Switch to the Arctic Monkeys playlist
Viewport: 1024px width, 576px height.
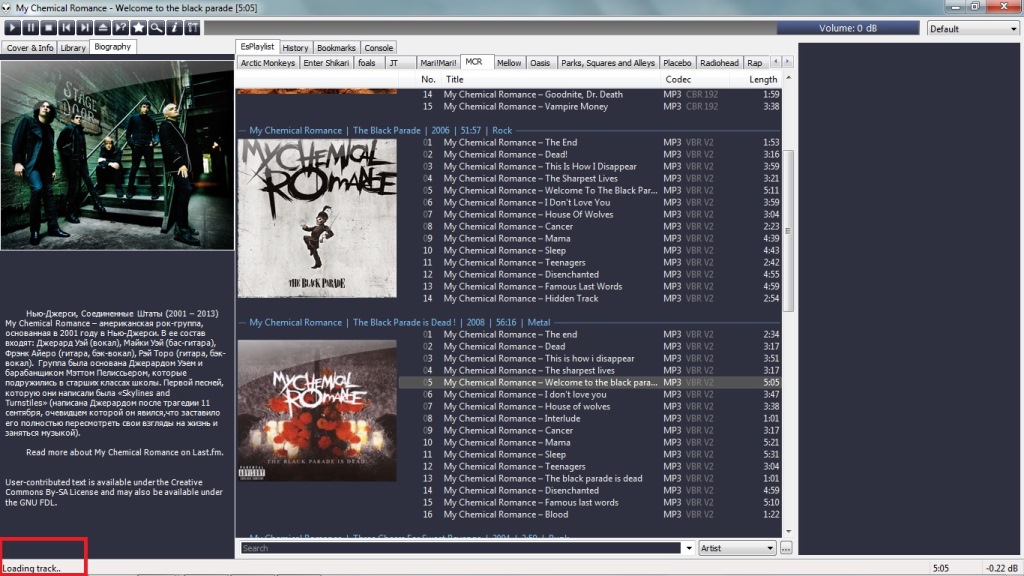click(x=268, y=63)
